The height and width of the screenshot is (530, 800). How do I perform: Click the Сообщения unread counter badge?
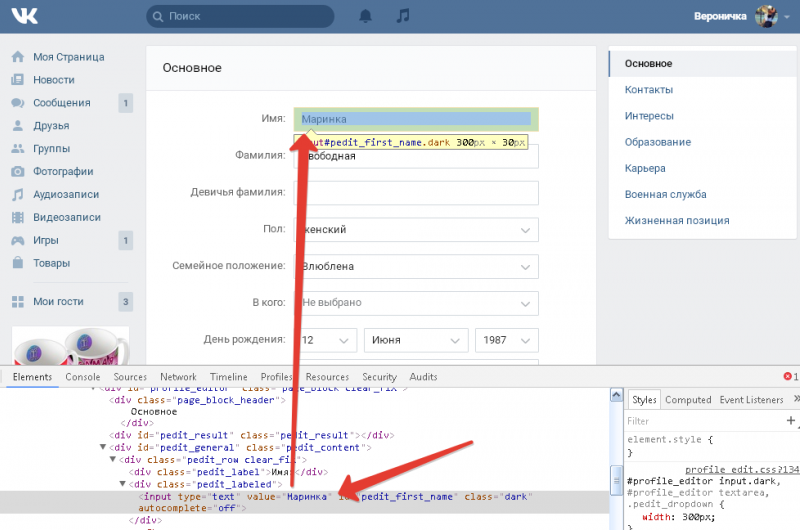click(x=126, y=103)
